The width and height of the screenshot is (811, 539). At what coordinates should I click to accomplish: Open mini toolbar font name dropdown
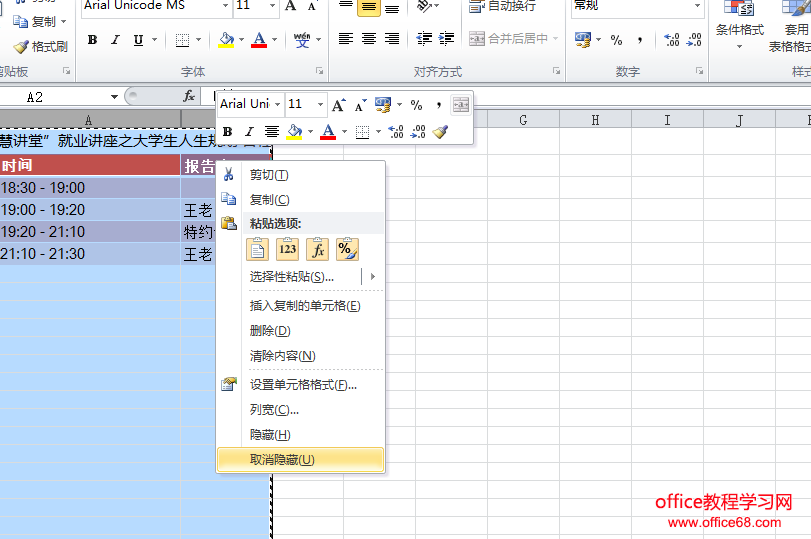pos(277,104)
